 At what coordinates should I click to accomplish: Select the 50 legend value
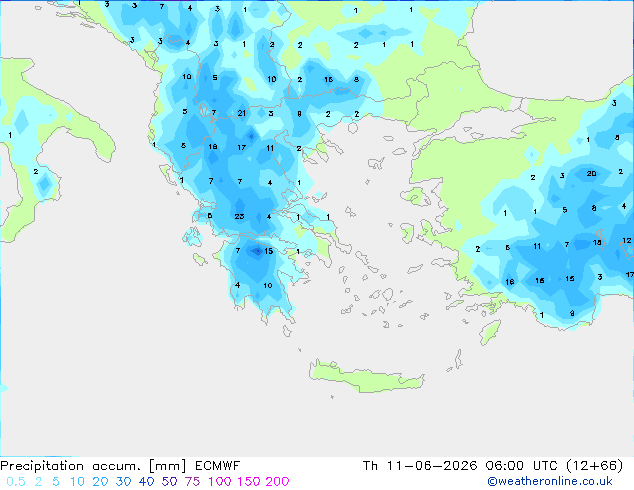pos(169,482)
